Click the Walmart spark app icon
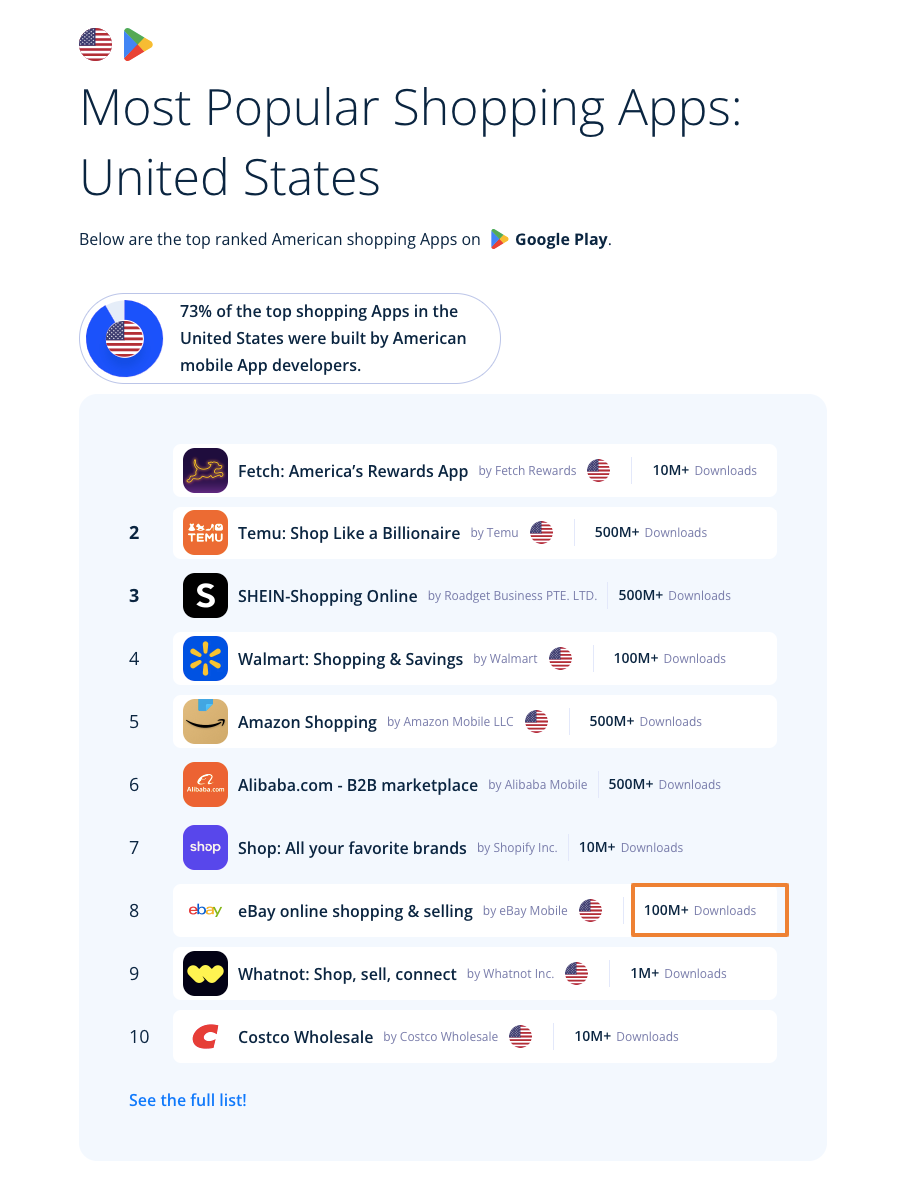This screenshot has height=1183, width=908. tap(205, 659)
